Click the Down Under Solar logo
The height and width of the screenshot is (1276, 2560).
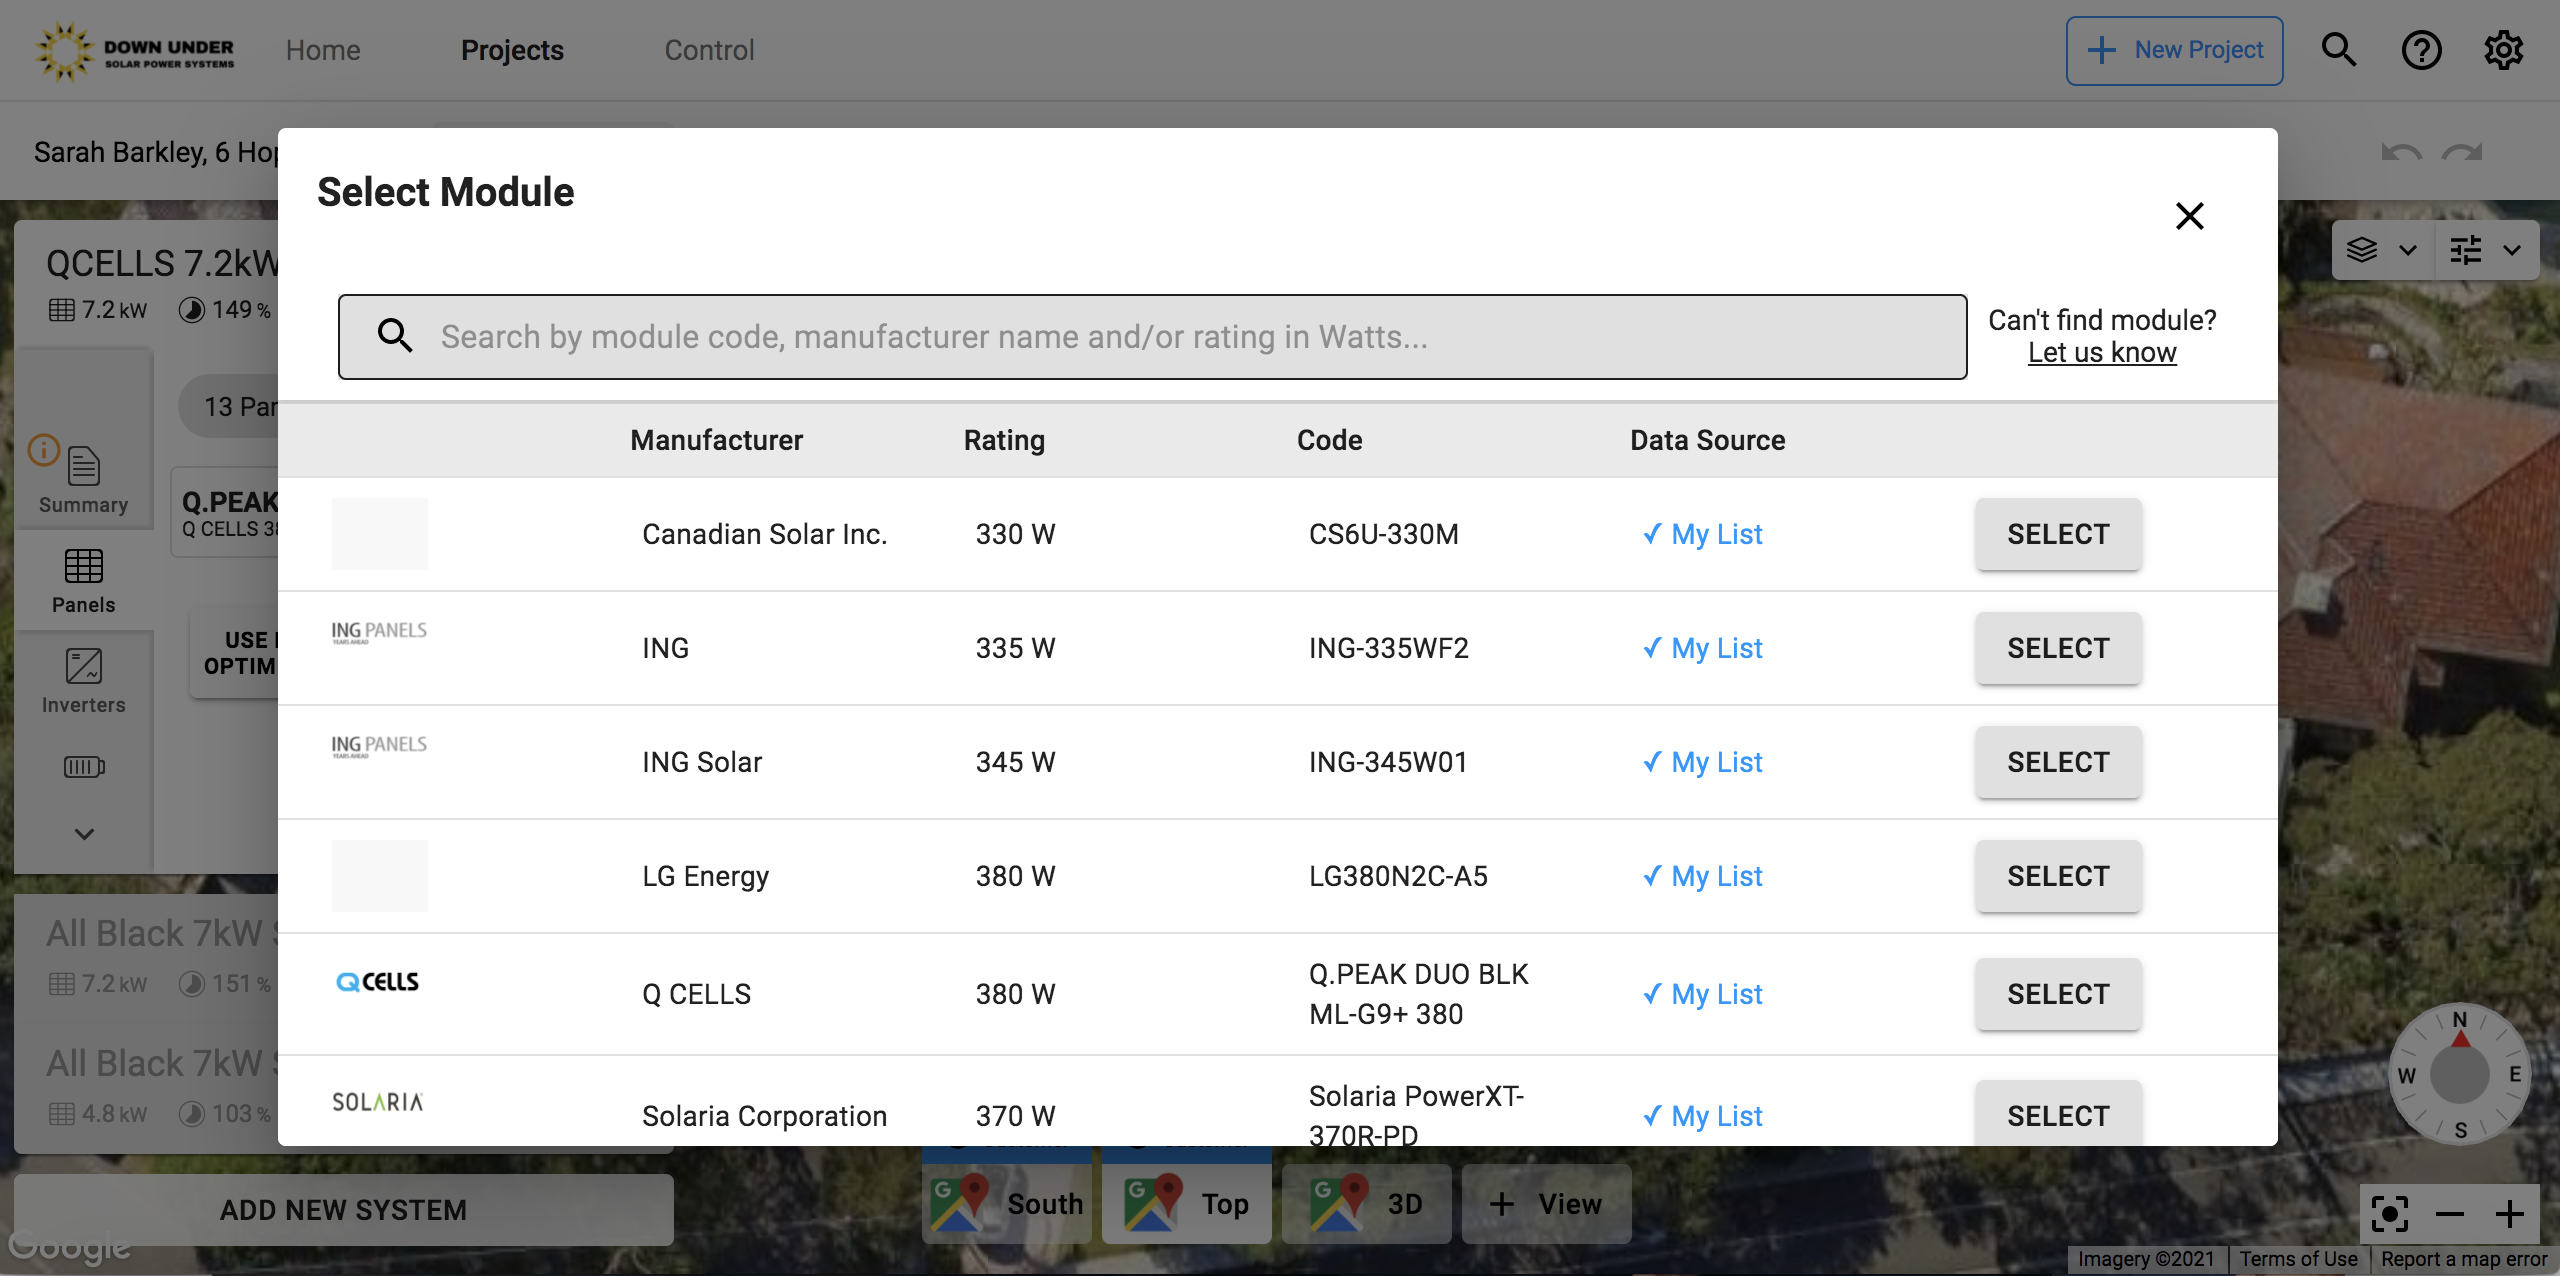point(135,50)
